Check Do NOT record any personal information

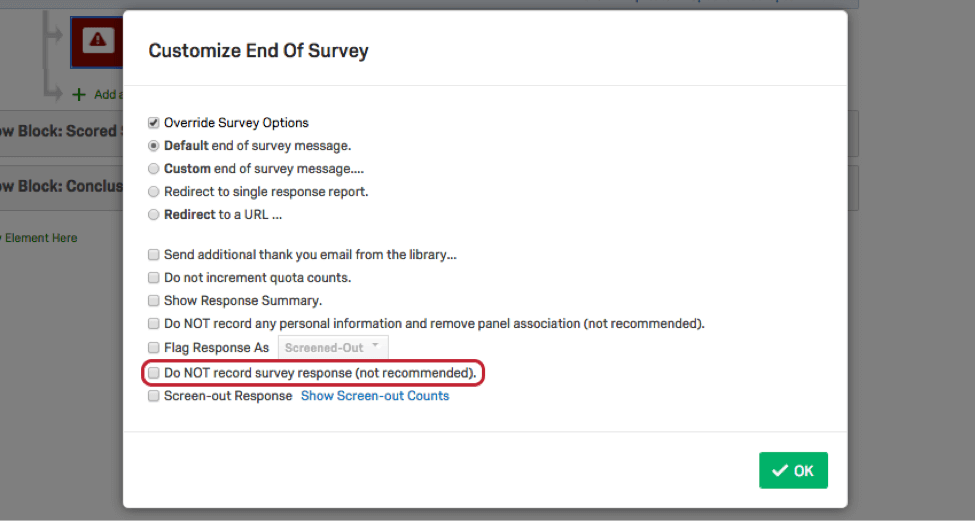pos(154,324)
